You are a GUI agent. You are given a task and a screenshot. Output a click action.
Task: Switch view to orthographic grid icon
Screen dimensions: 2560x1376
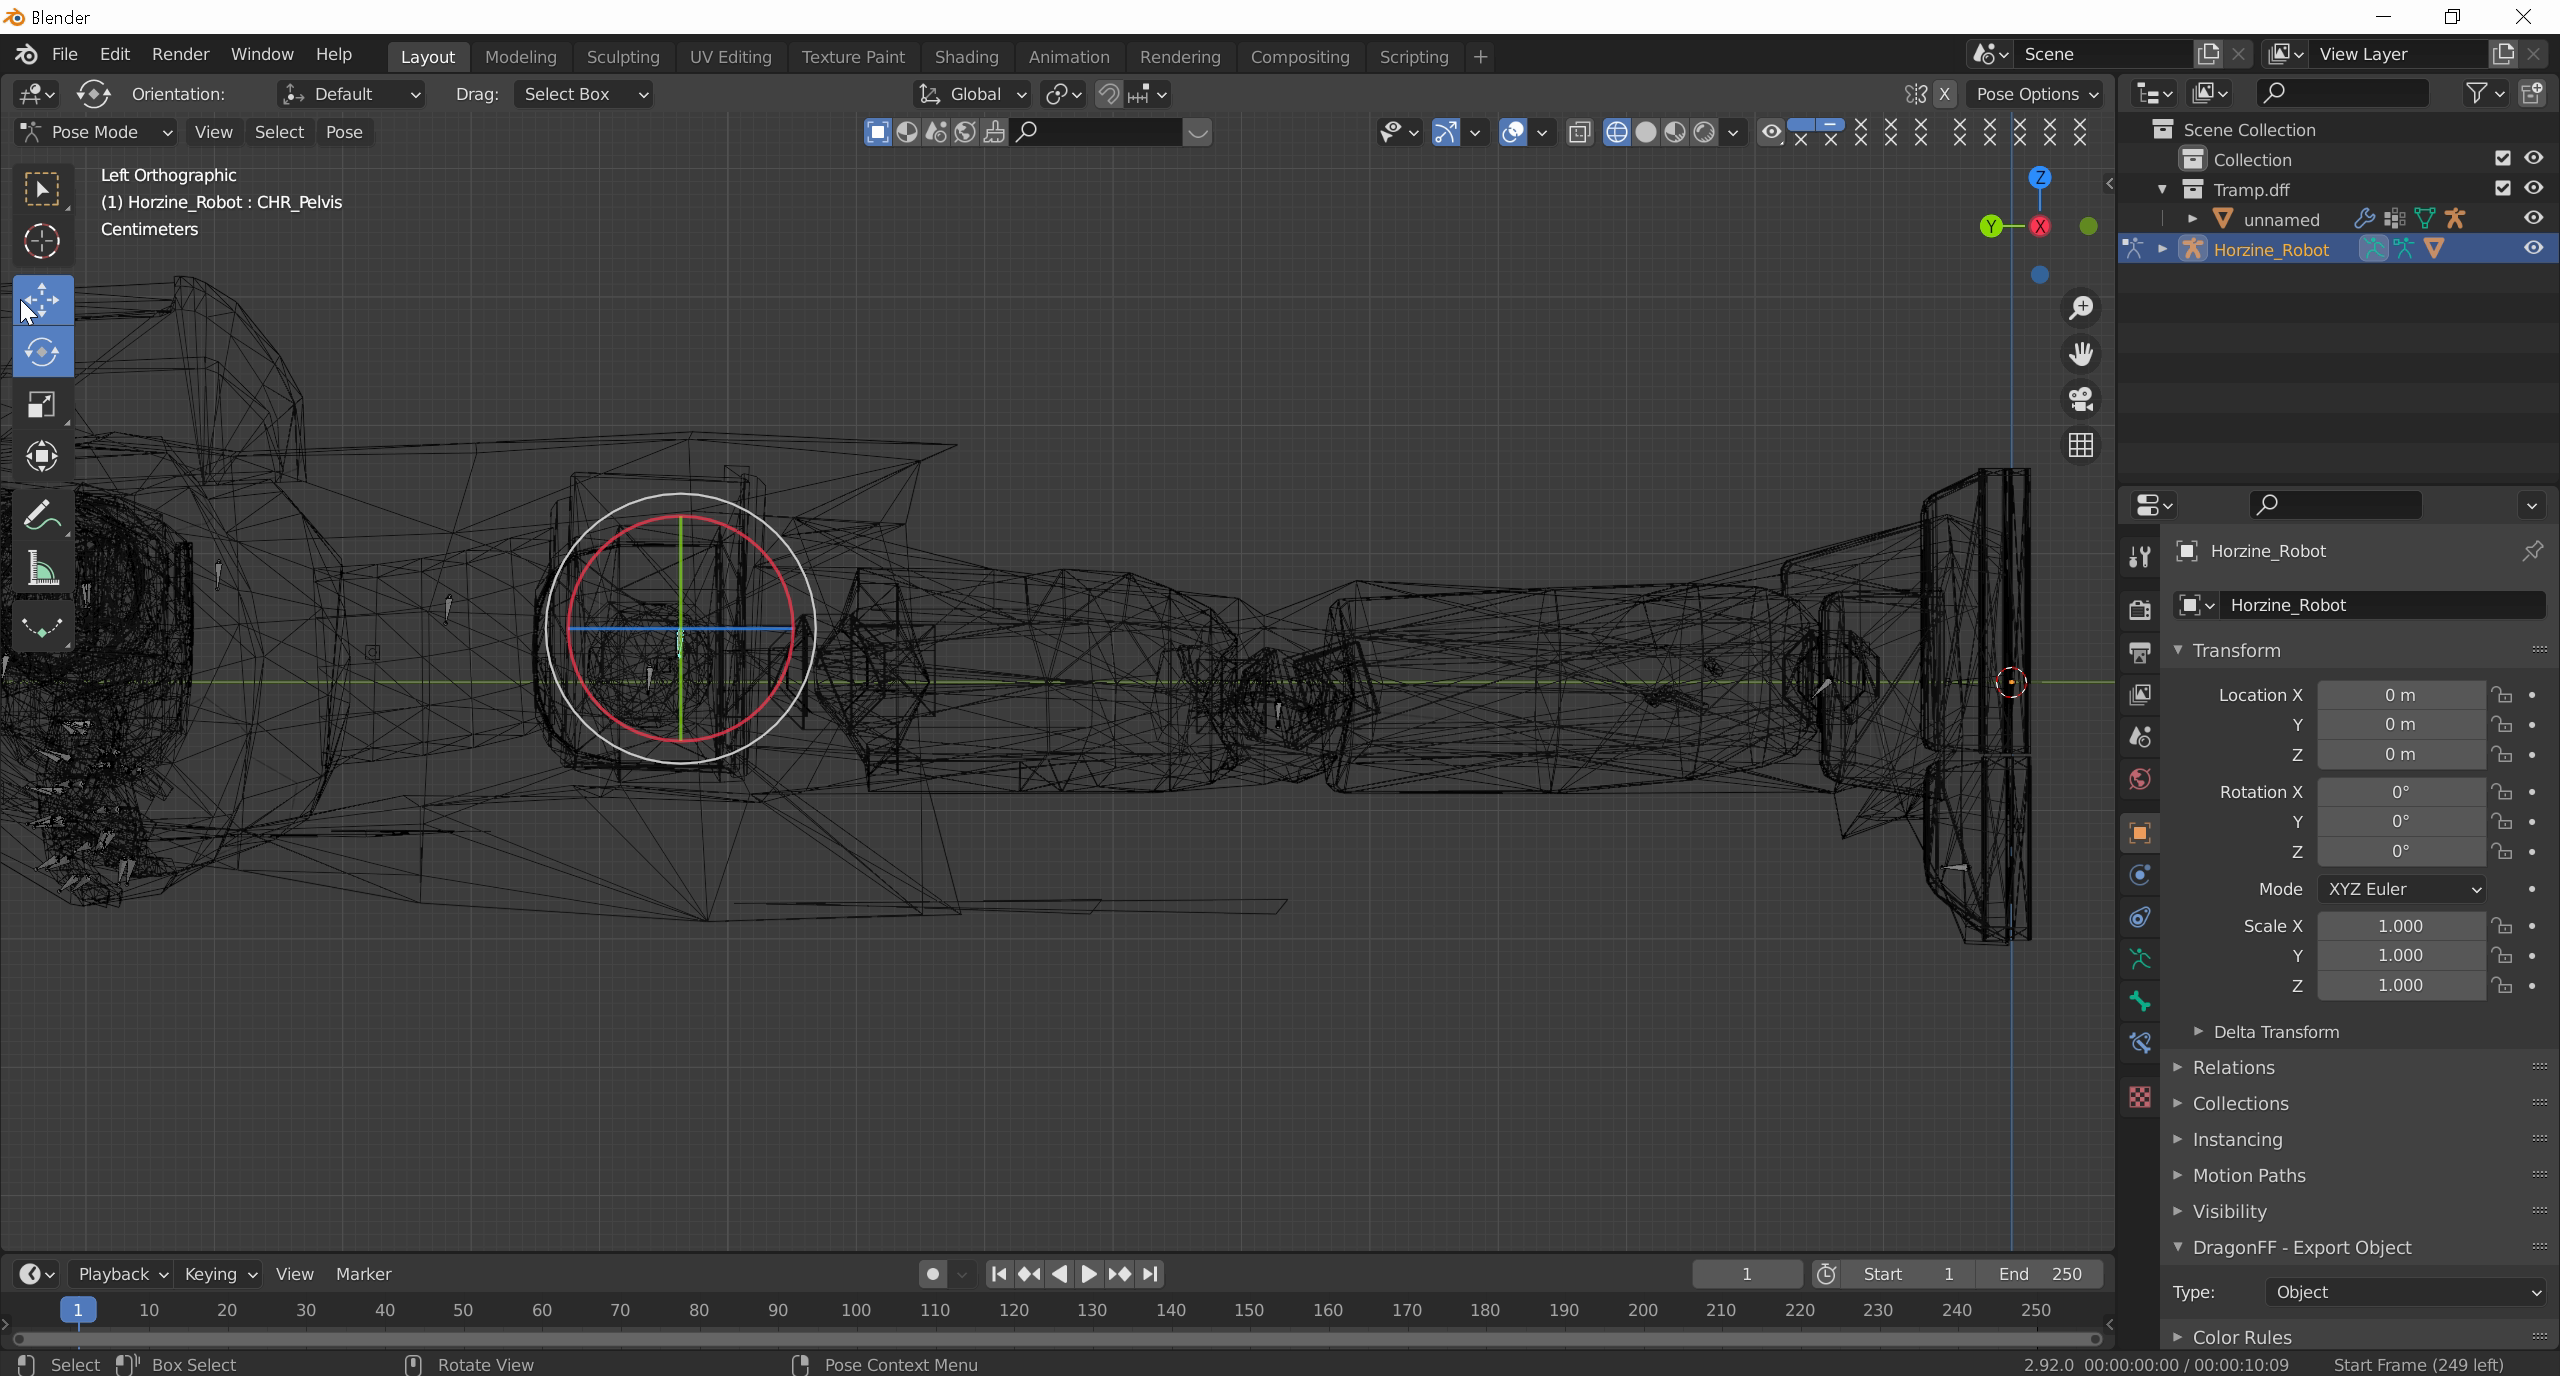[2081, 445]
